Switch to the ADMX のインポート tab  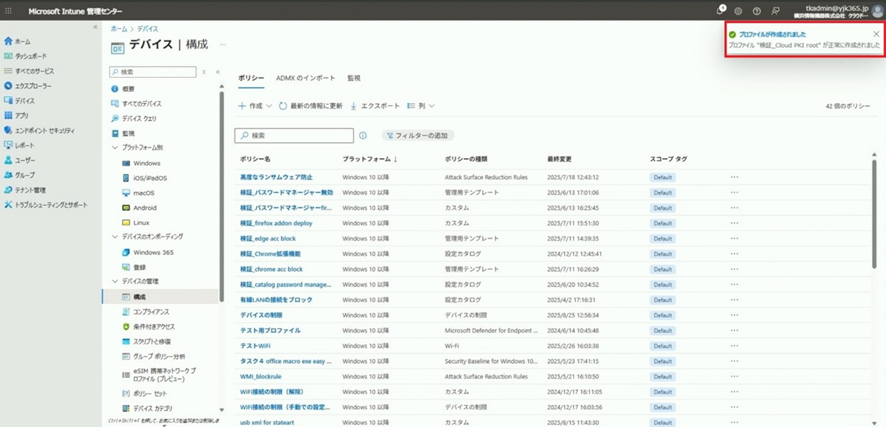[x=305, y=78]
